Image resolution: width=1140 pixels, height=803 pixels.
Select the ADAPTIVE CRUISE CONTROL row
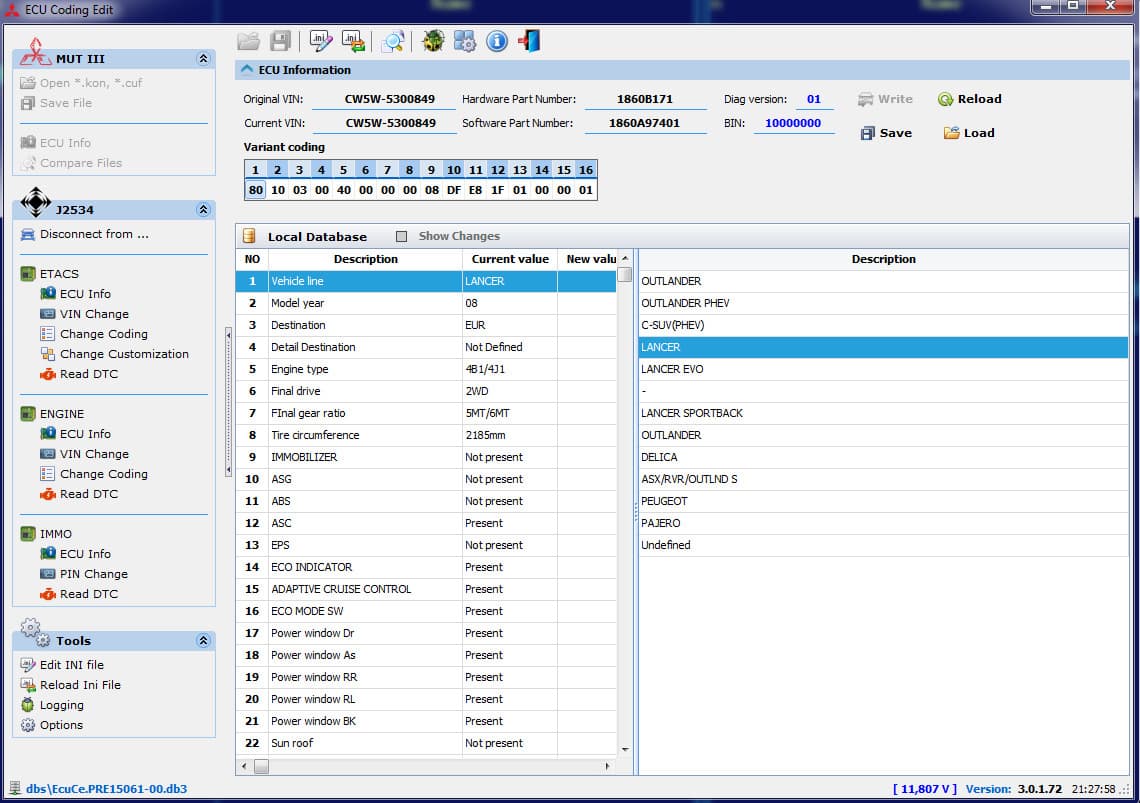[x=426, y=589]
